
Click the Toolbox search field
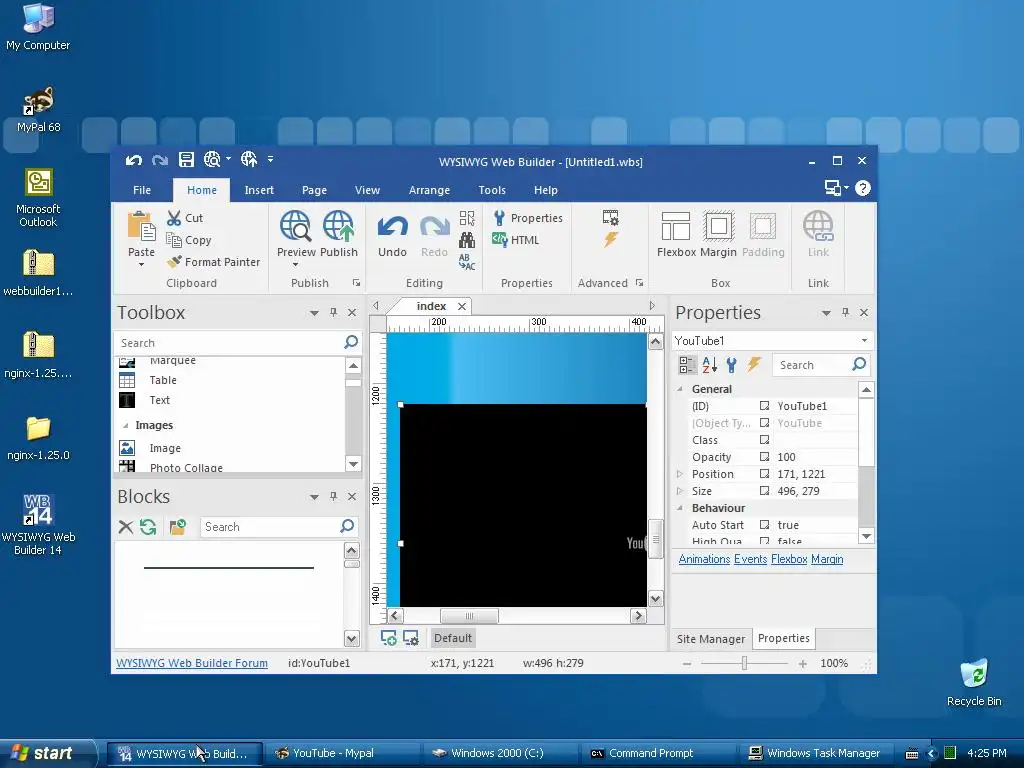(x=229, y=343)
